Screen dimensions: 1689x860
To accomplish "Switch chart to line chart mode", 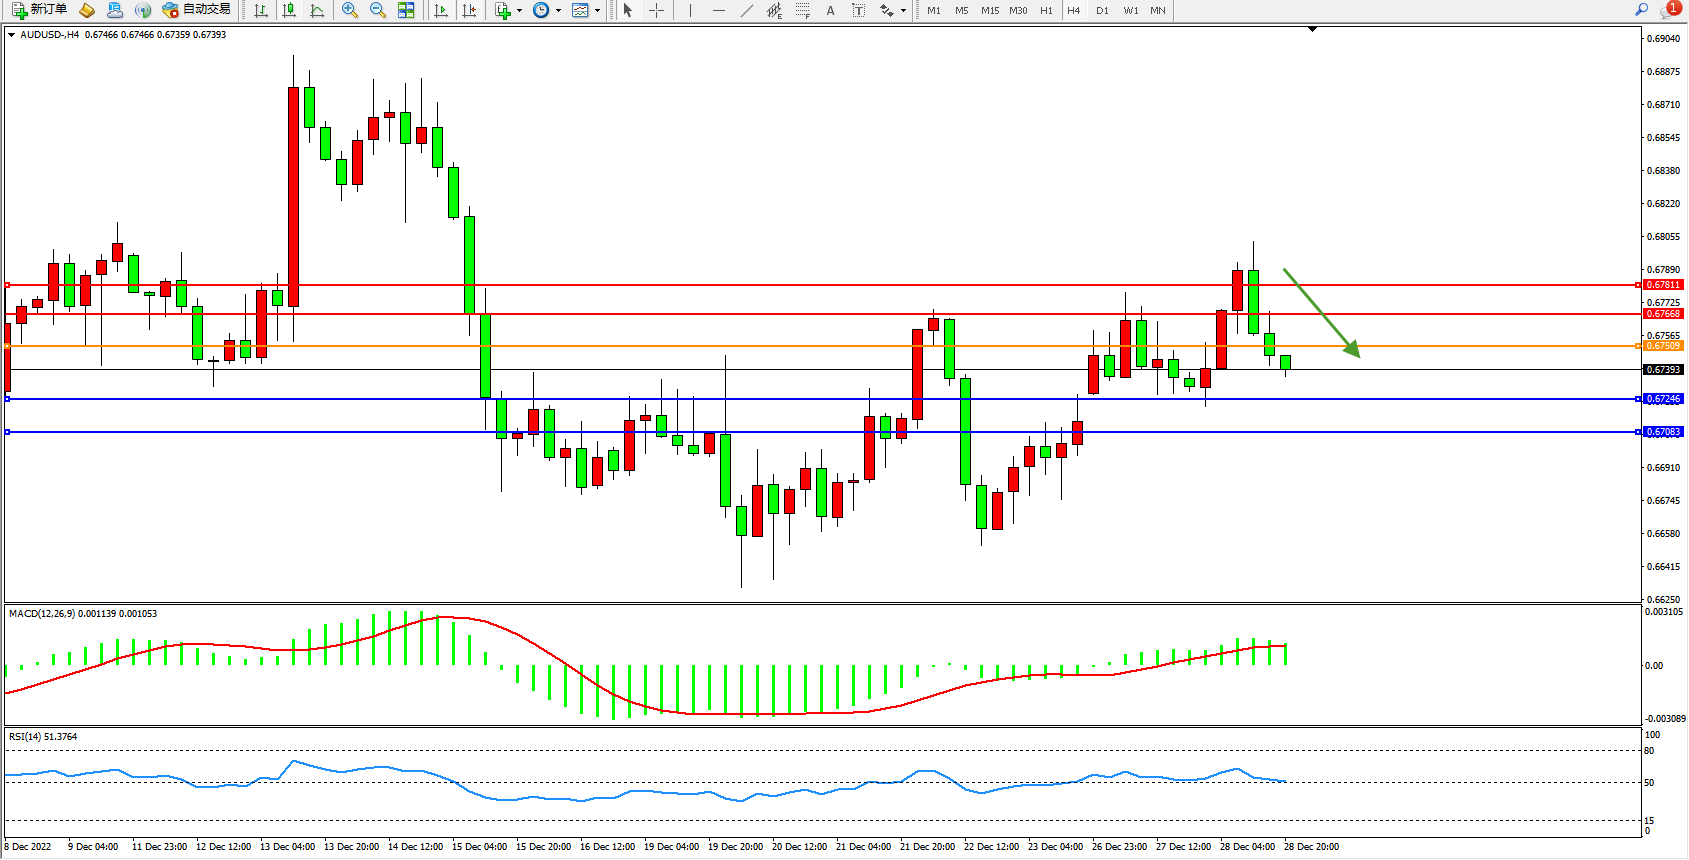I will pos(317,10).
